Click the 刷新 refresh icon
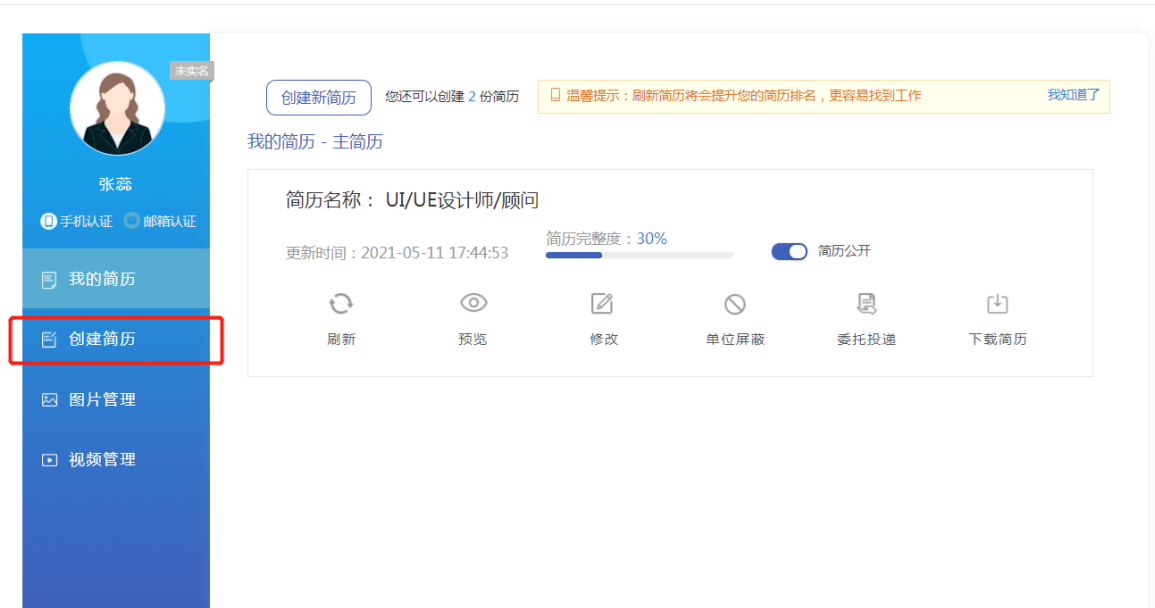Viewport: 1155px width, 608px height. pyautogui.click(x=341, y=304)
